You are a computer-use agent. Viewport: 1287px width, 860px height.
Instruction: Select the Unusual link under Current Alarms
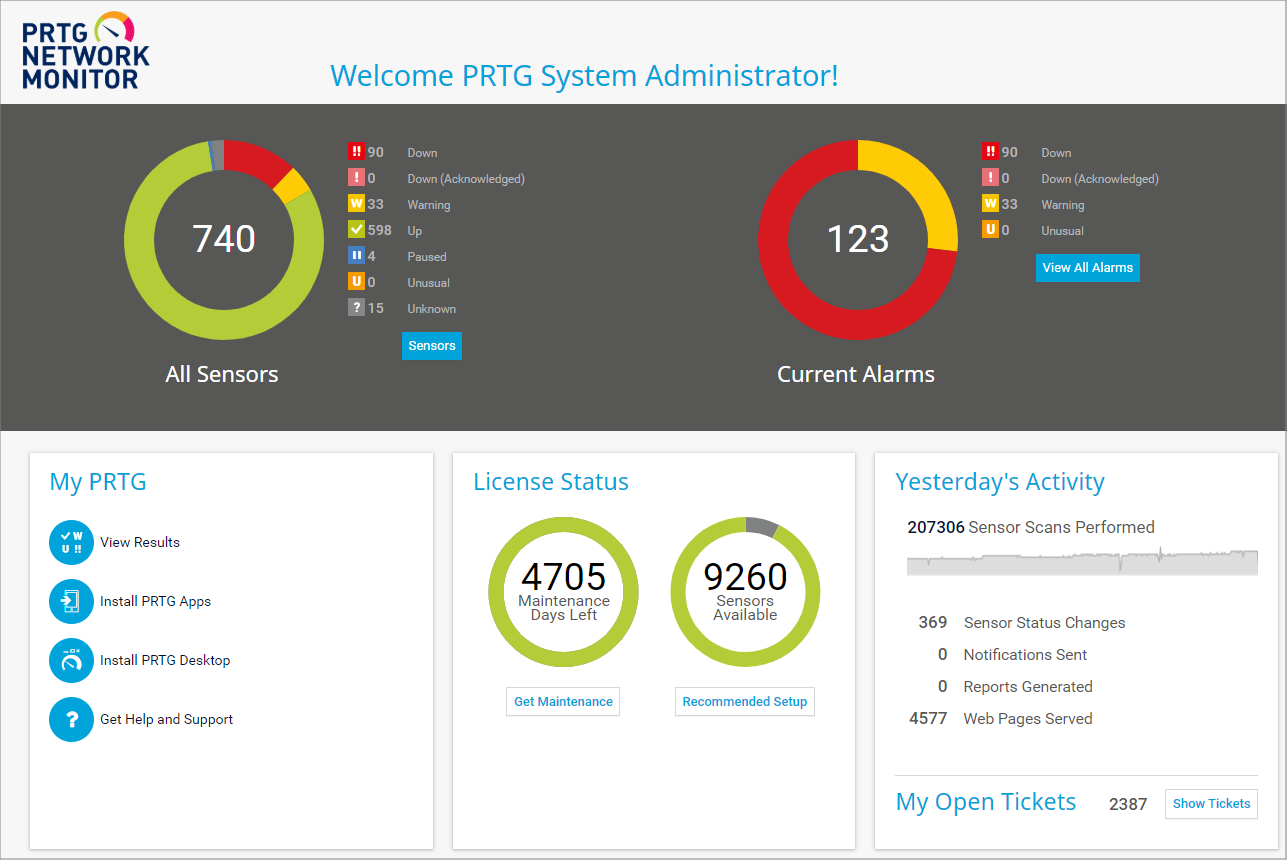(1062, 231)
